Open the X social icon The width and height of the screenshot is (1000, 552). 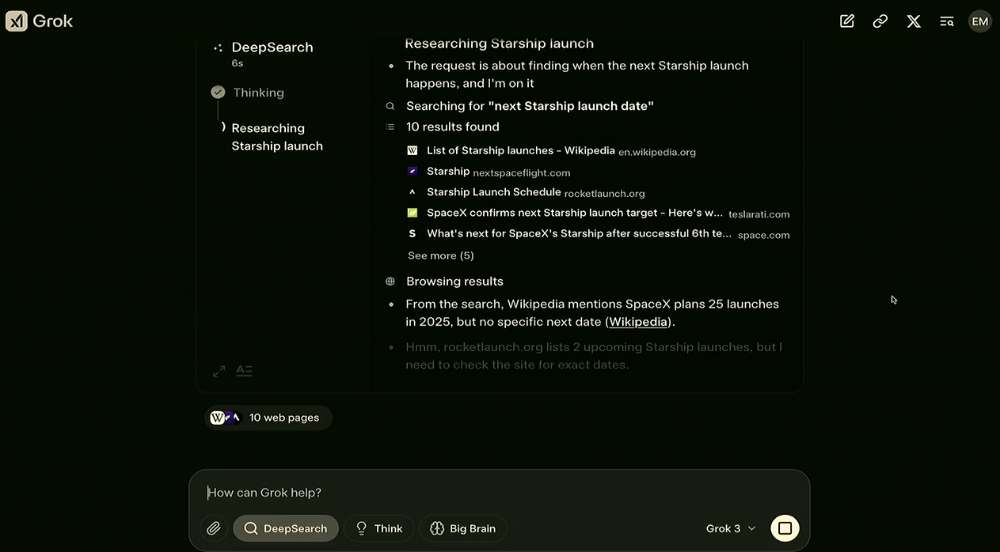click(913, 21)
